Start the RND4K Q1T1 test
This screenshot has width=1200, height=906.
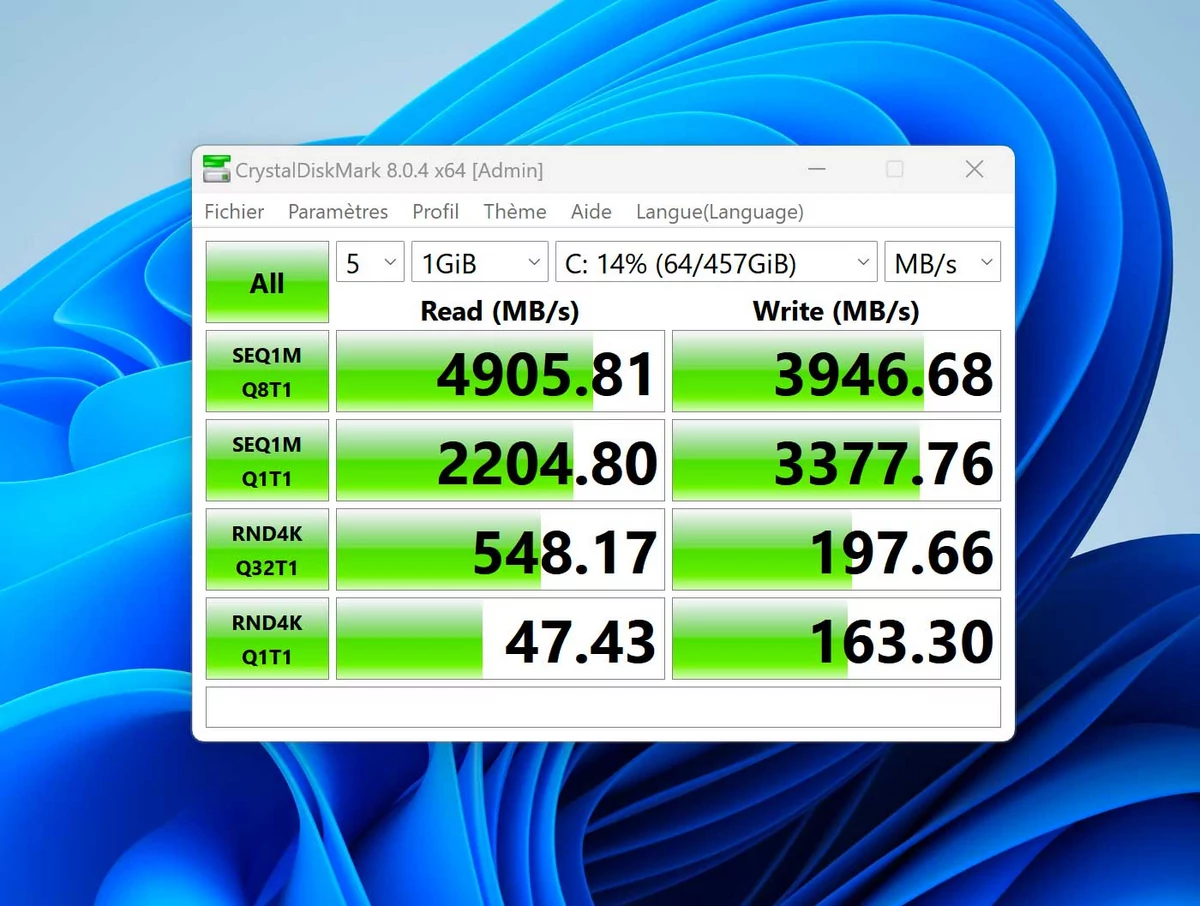(267, 639)
